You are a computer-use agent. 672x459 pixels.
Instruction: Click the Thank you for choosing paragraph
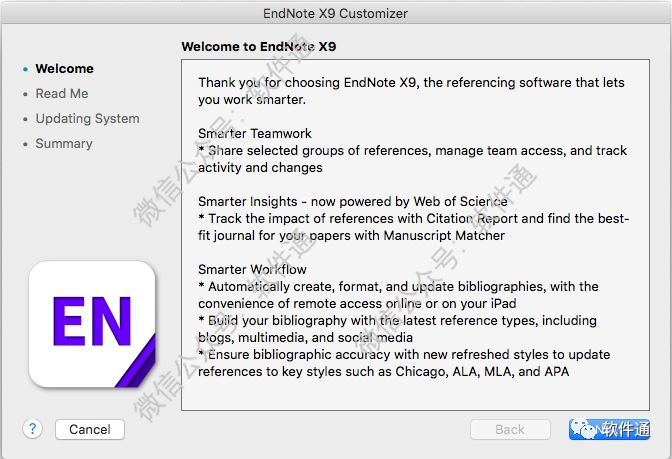[x=411, y=91]
